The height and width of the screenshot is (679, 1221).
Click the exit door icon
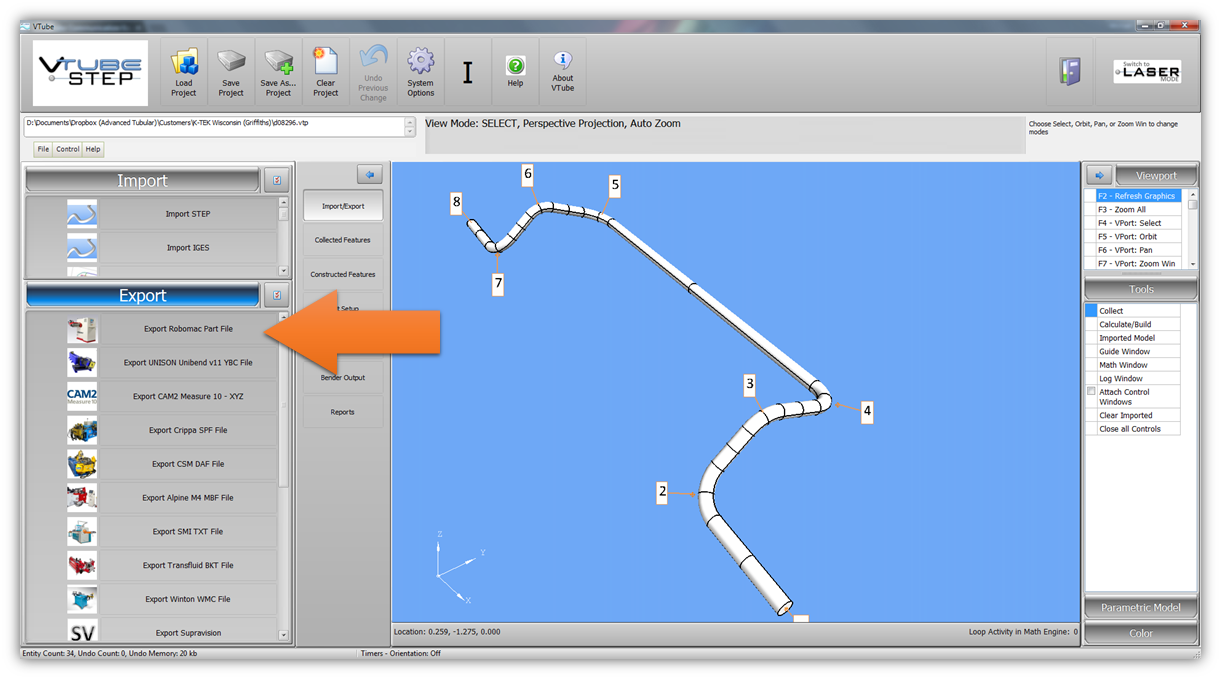pos(1069,72)
